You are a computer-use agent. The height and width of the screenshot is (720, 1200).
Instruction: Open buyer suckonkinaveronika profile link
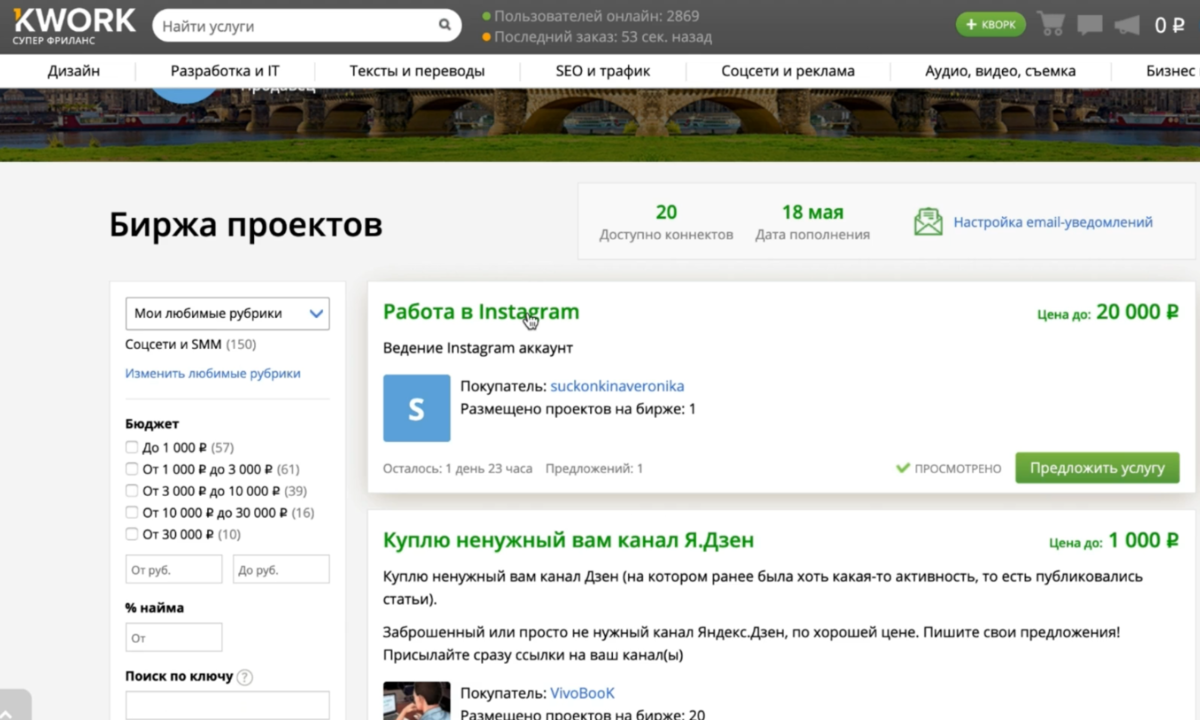pos(617,386)
